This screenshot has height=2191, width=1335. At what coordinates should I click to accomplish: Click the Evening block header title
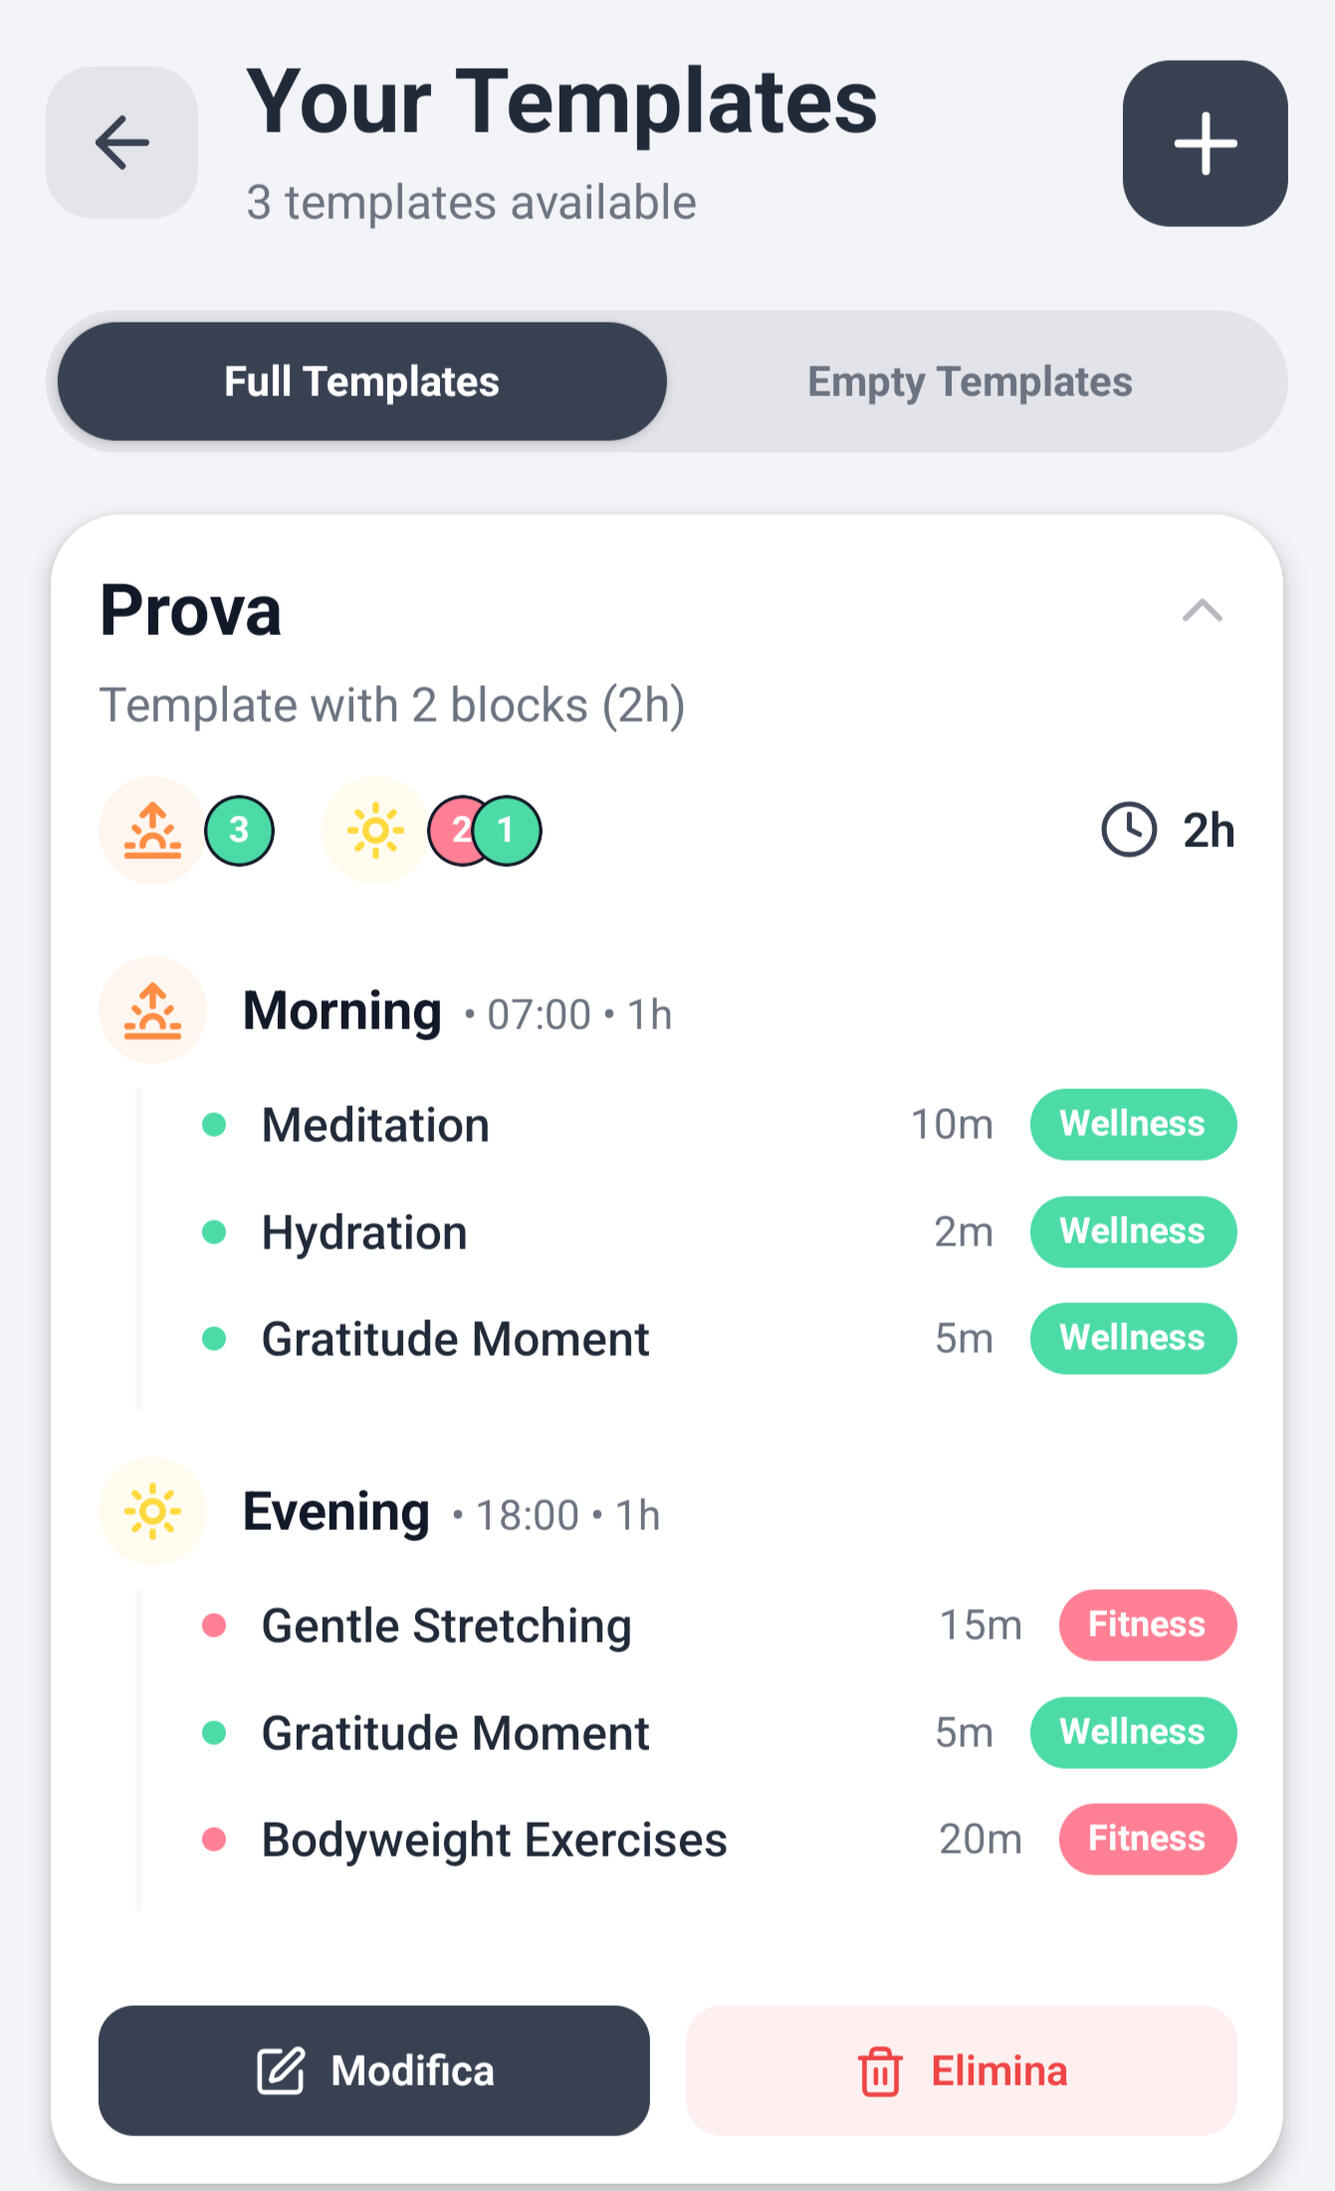(336, 1512)
